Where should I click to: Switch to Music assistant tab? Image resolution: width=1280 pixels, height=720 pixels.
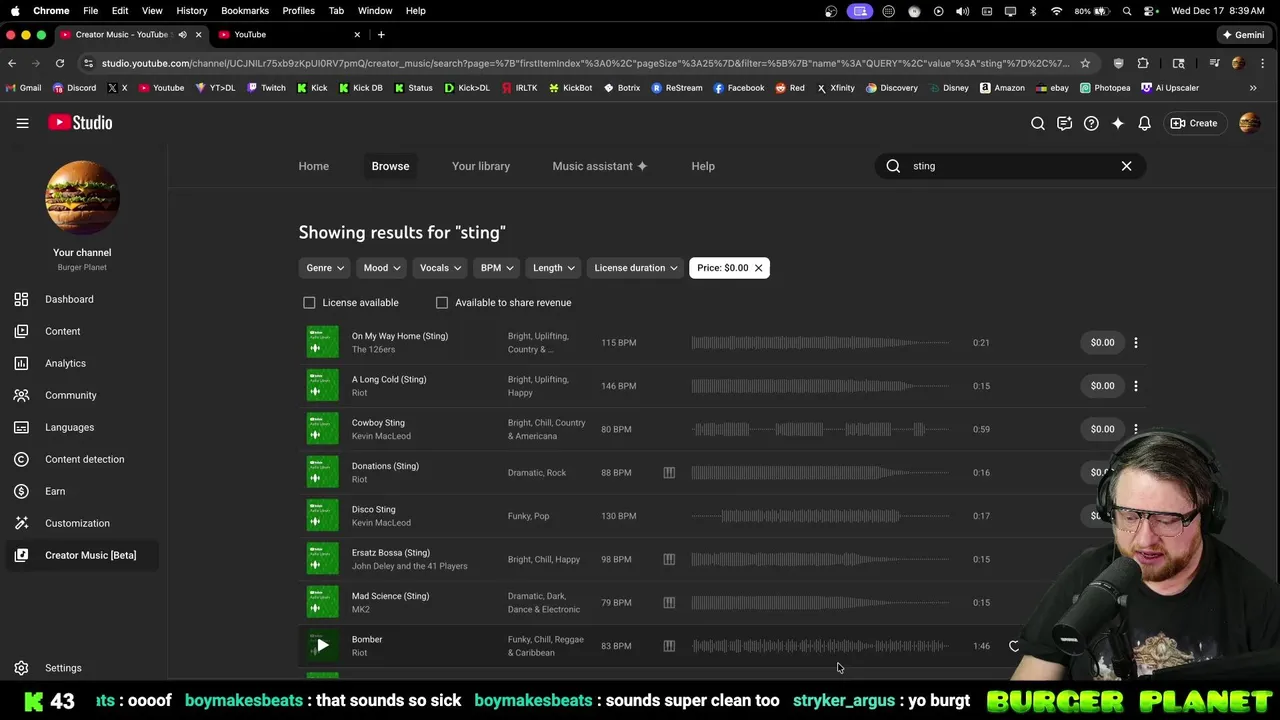[599, 166]
